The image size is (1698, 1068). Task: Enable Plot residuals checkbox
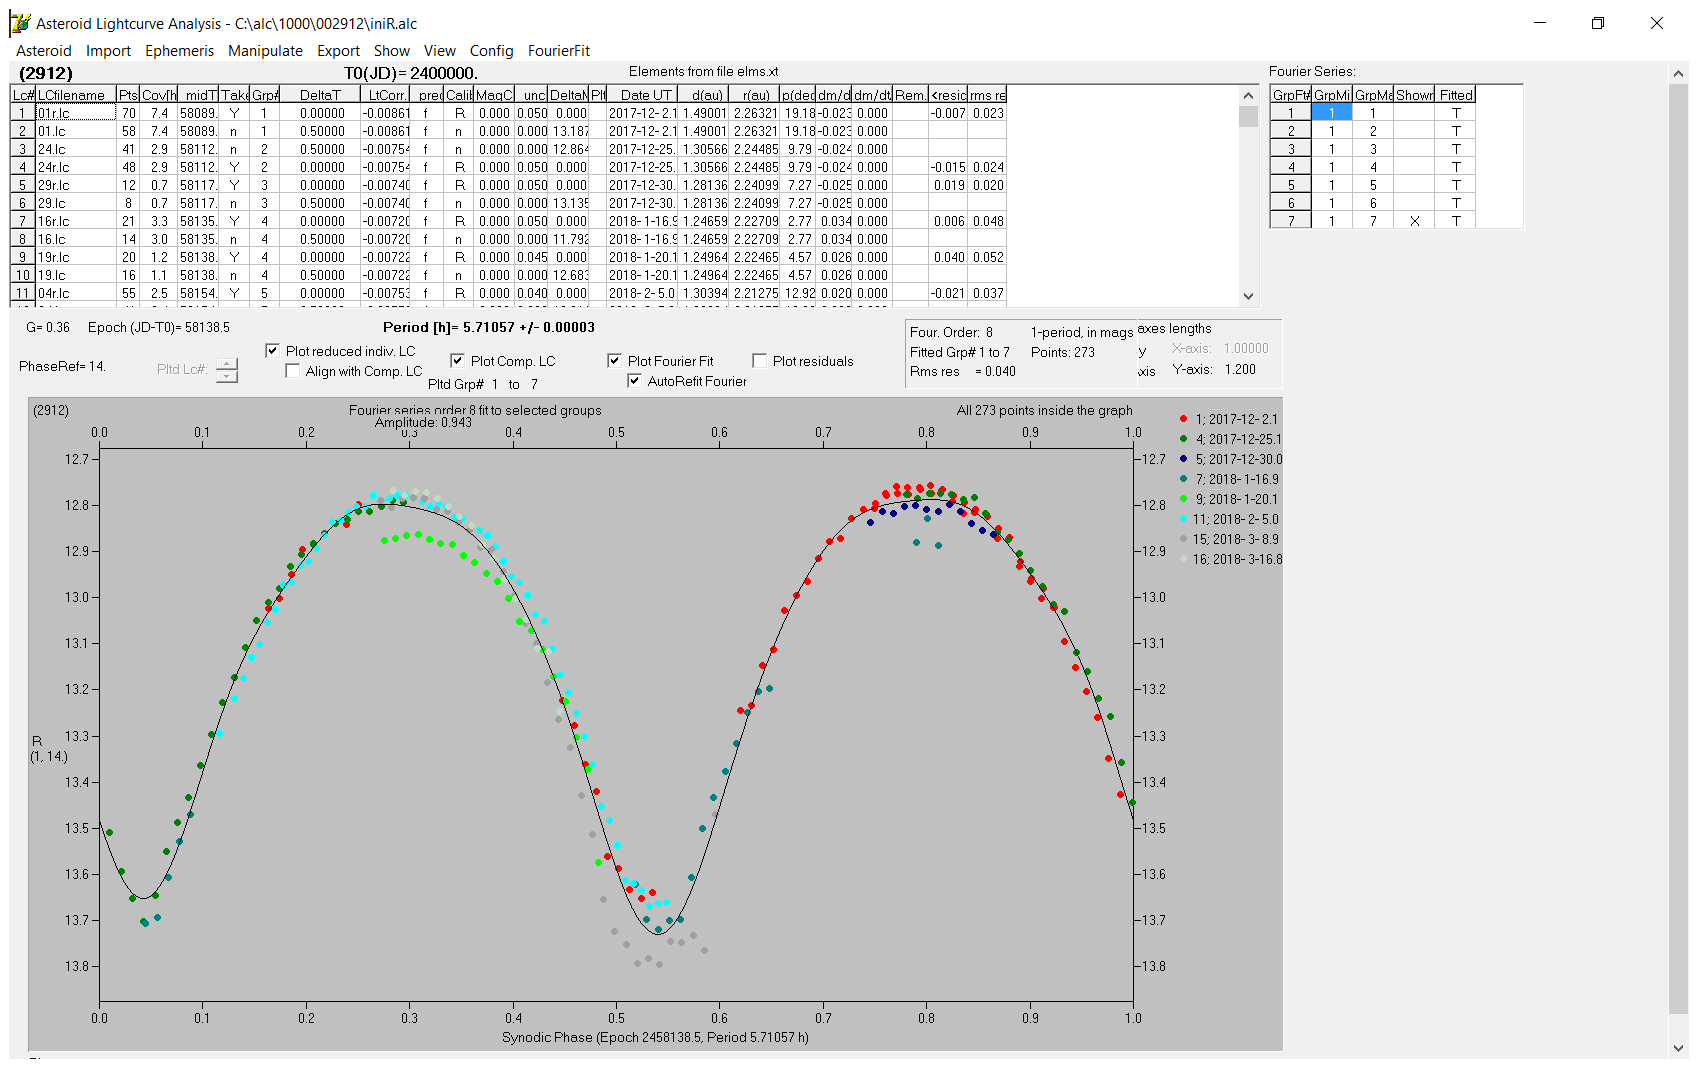[759, 361]
